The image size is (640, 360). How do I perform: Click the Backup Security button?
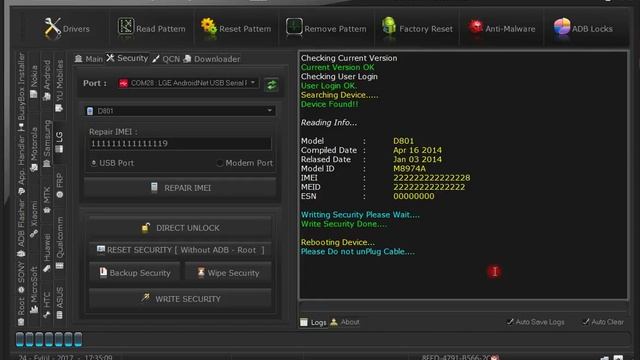(x=135, y=273)
